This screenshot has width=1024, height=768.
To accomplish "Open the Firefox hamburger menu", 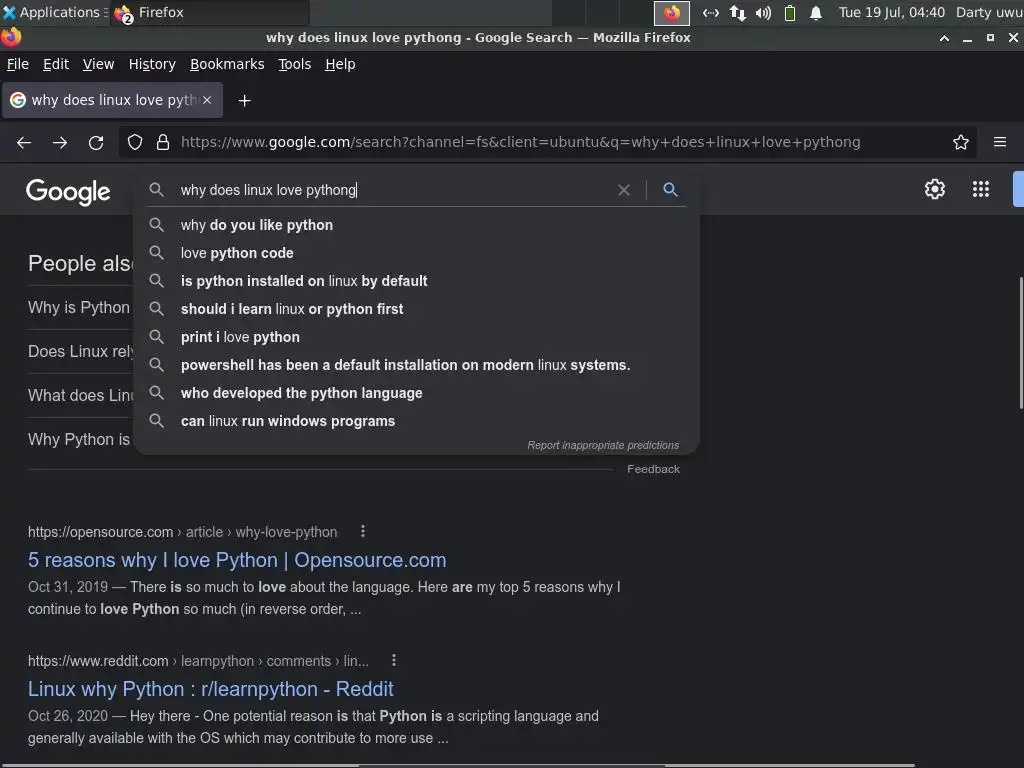I will (x=1000, y=142).
